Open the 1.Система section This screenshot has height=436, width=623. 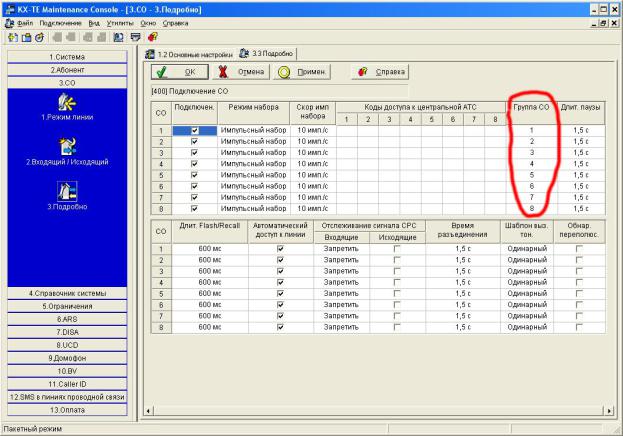coord(67,57)
